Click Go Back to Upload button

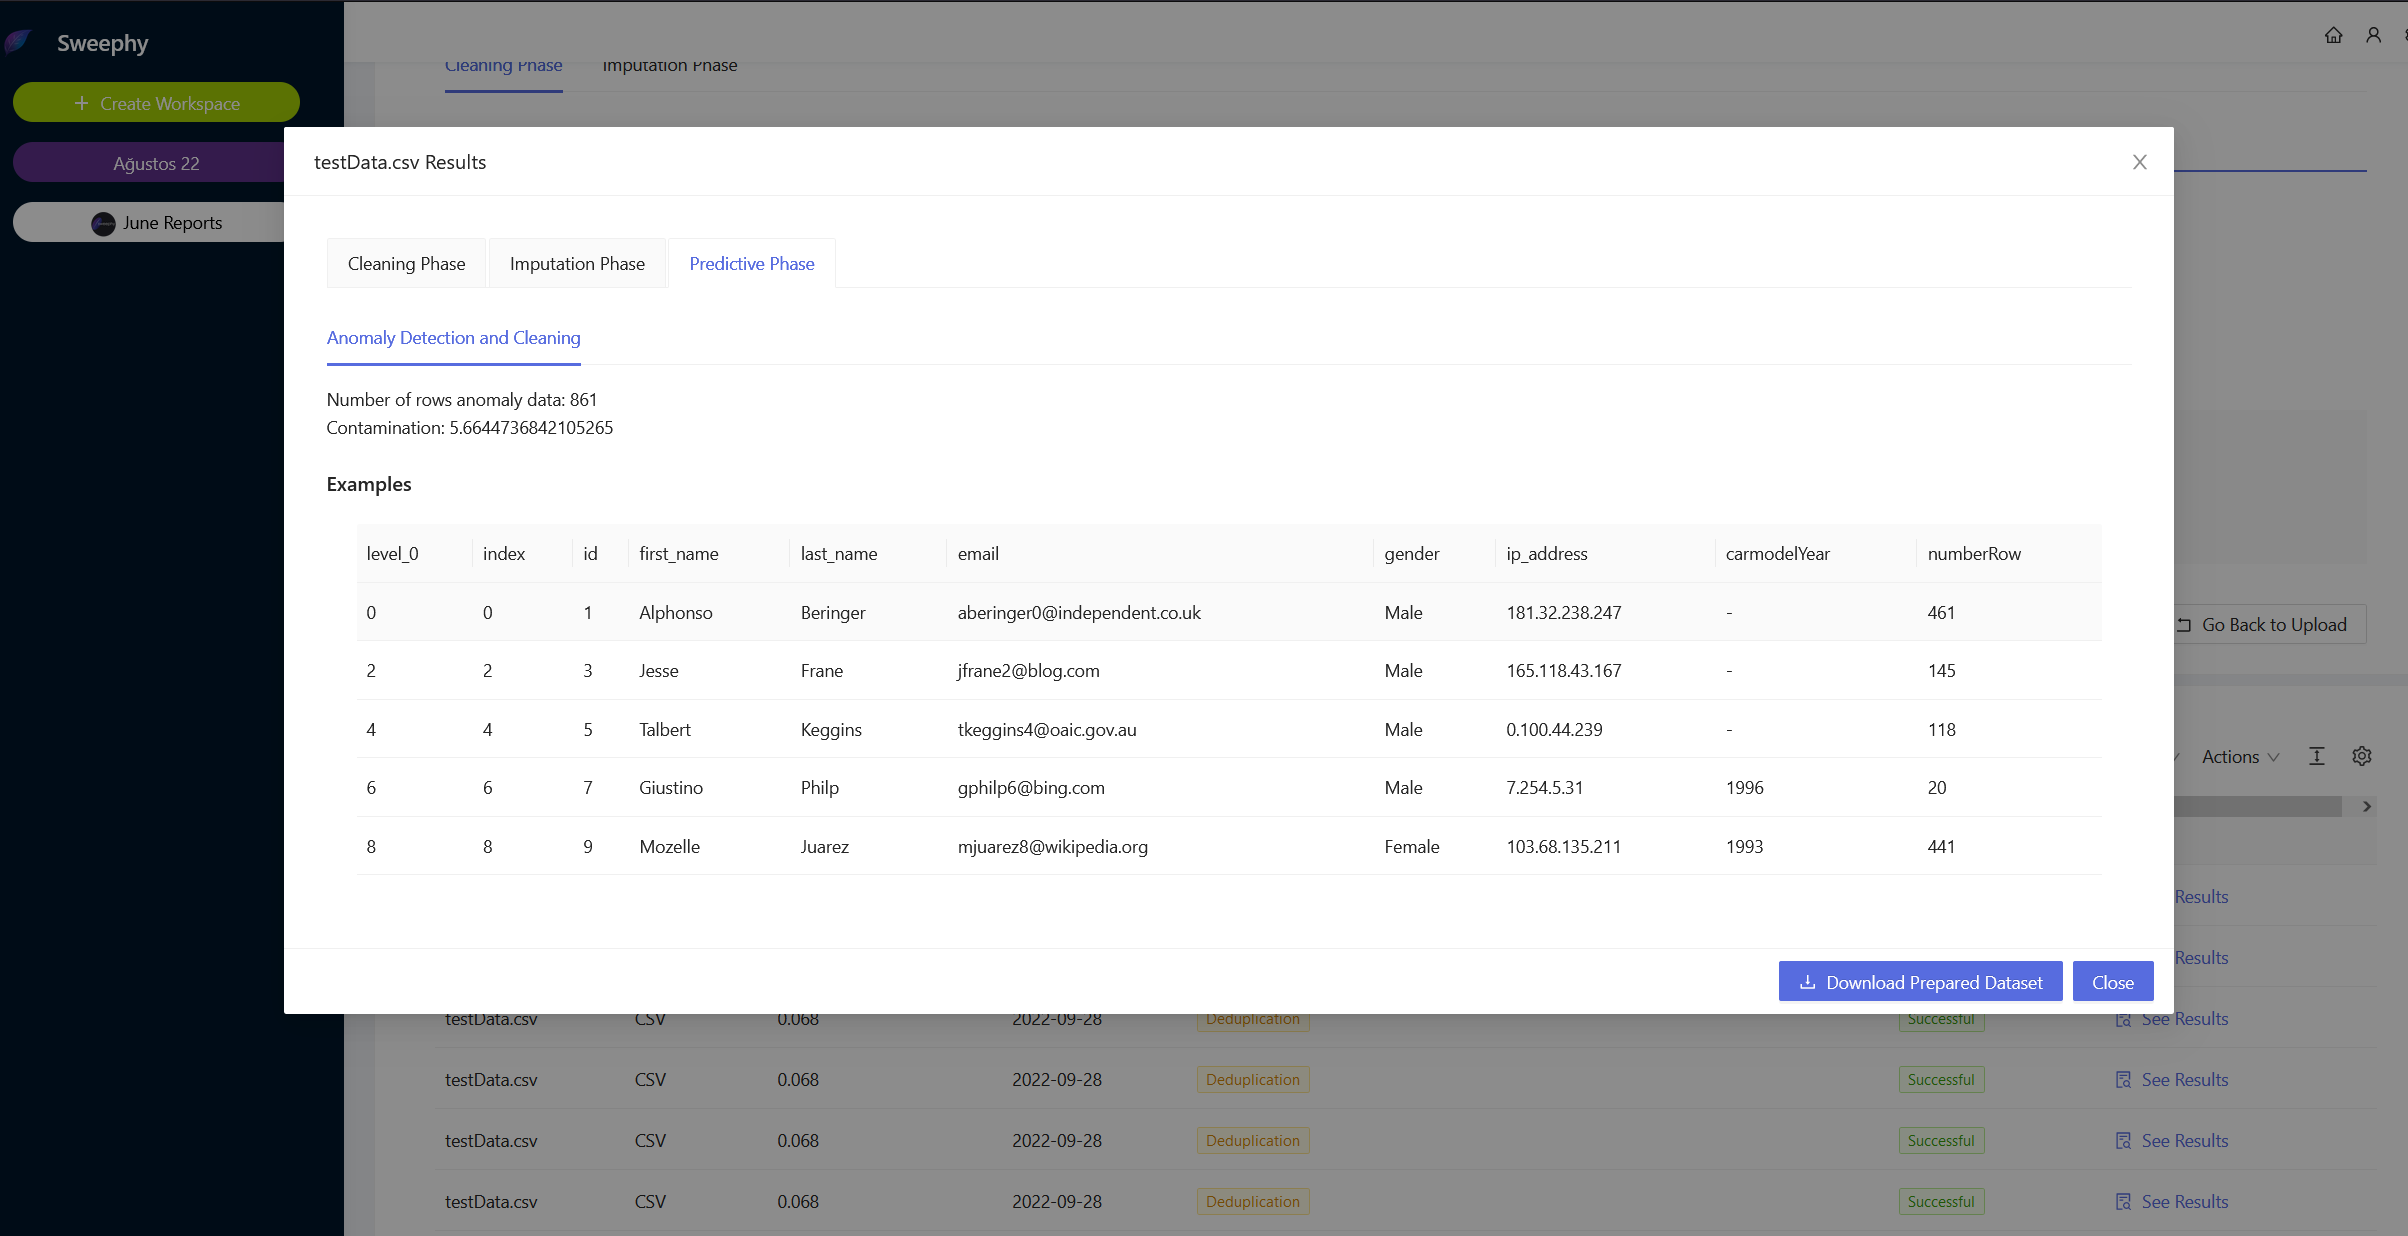(x=2270, y=624)
